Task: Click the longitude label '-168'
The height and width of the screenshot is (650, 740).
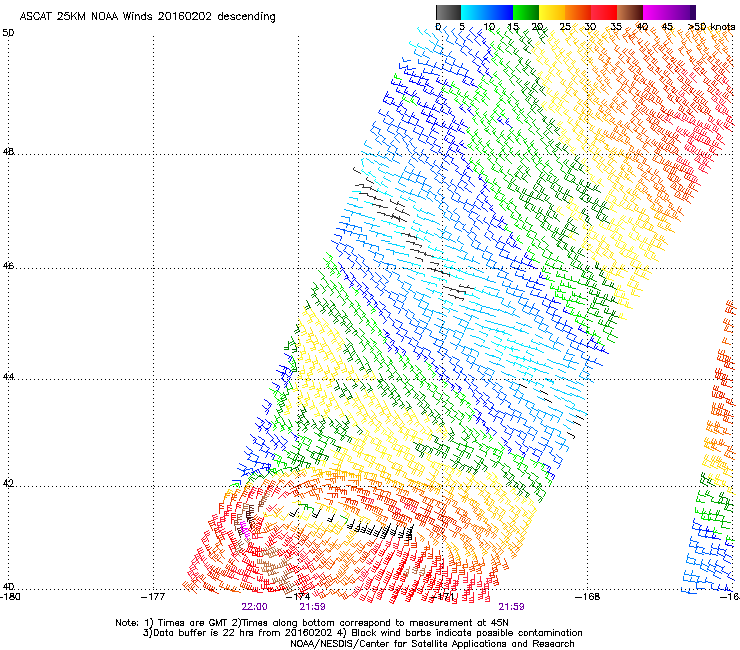Action: point(588,596)
